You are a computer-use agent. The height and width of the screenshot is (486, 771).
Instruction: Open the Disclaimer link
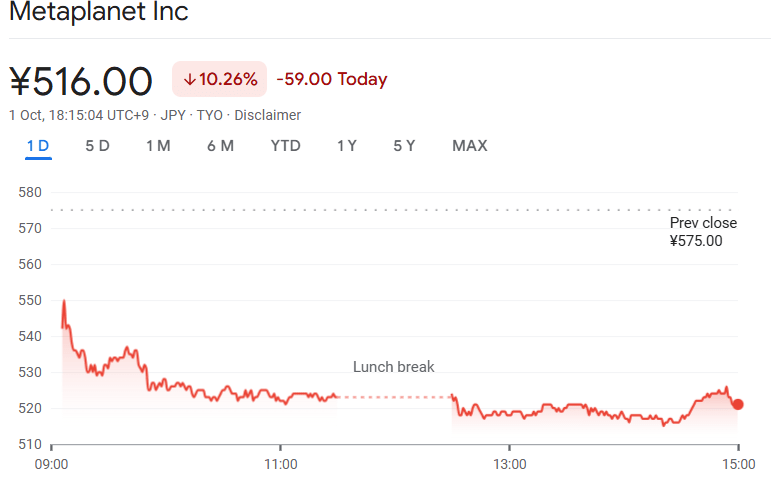(x=267, y=115)
